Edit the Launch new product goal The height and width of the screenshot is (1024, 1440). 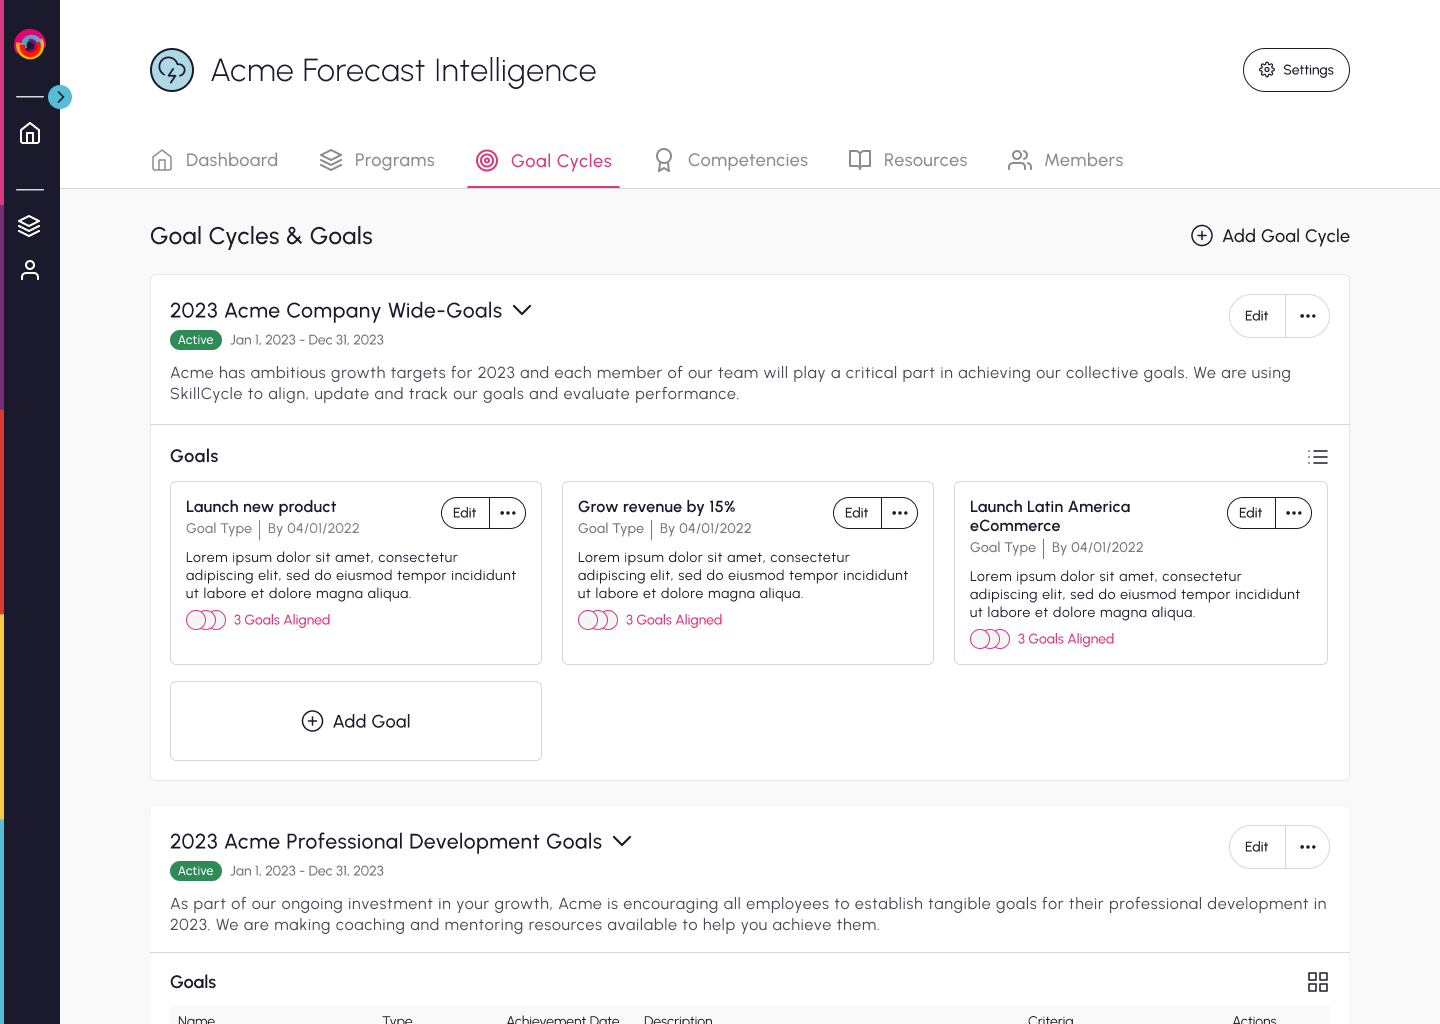click(x=465, y=513)
